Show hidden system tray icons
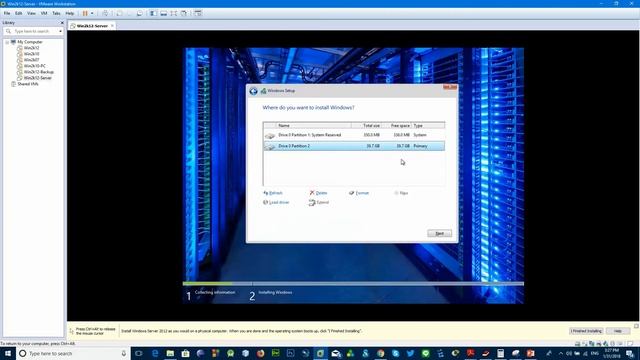Screen dimensions: 640x360 [x=560, y=353]
